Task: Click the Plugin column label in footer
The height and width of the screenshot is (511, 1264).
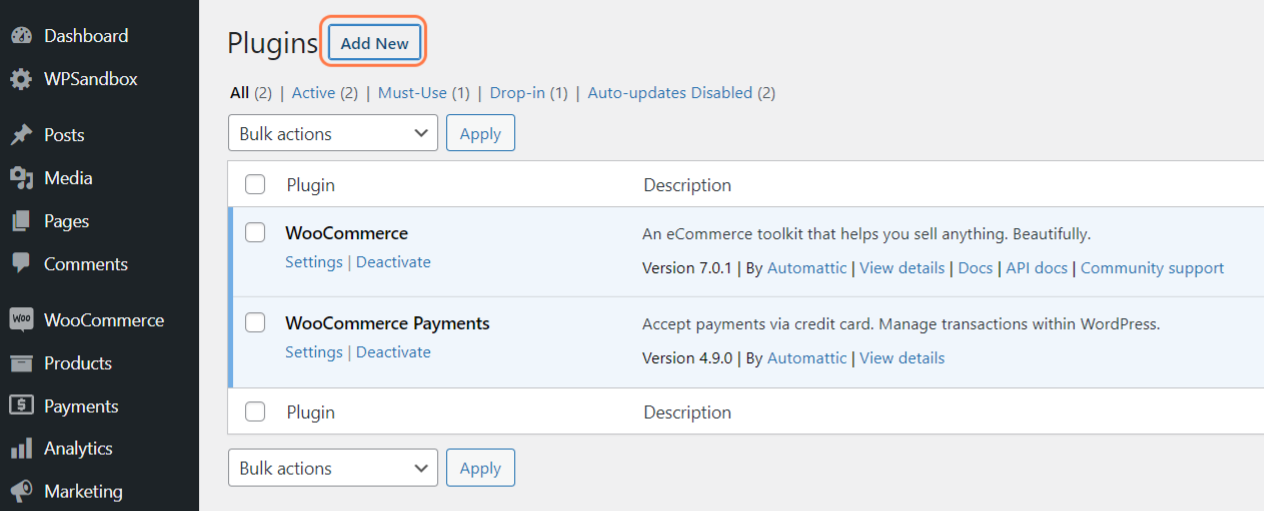Action: (311, 412)
